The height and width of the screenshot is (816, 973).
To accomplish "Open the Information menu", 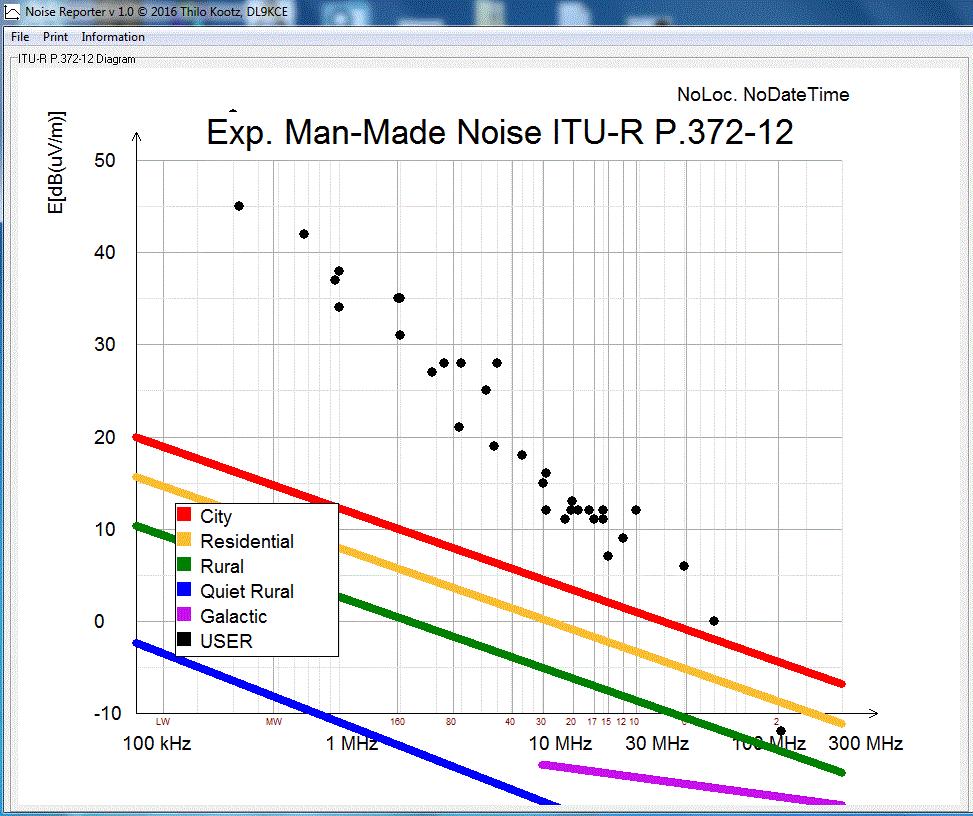I will pyautogui.click(x=113, y=37).
